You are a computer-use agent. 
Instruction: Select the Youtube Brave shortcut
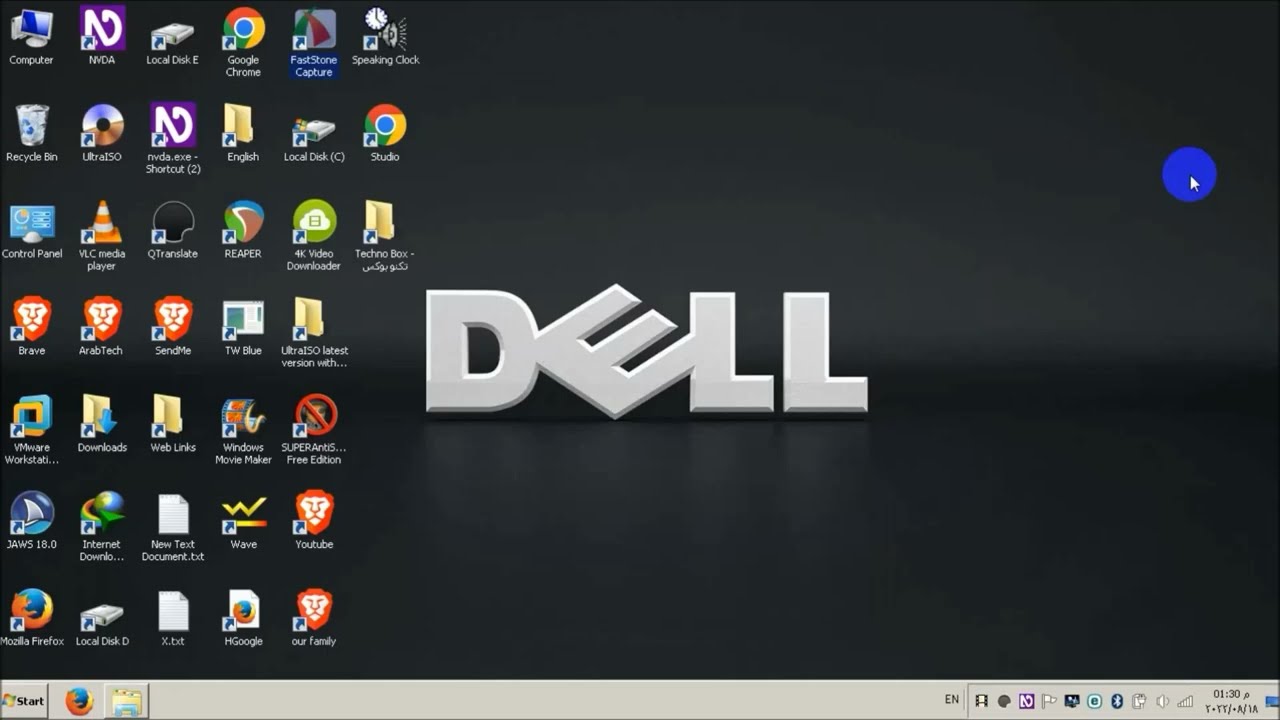(314, 522)
